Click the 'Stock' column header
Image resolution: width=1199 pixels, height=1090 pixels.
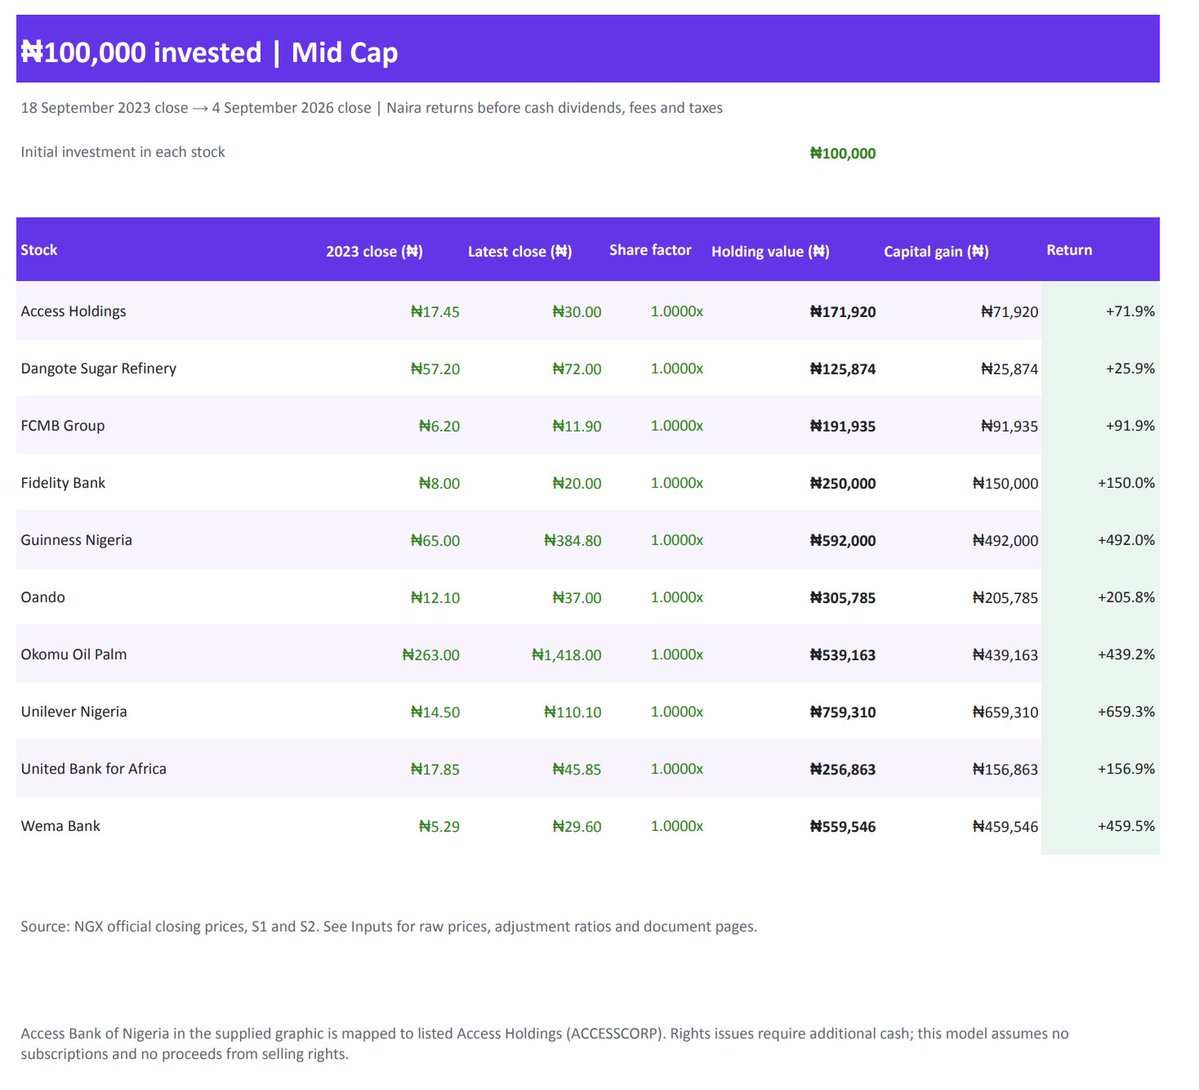point(39,250)
